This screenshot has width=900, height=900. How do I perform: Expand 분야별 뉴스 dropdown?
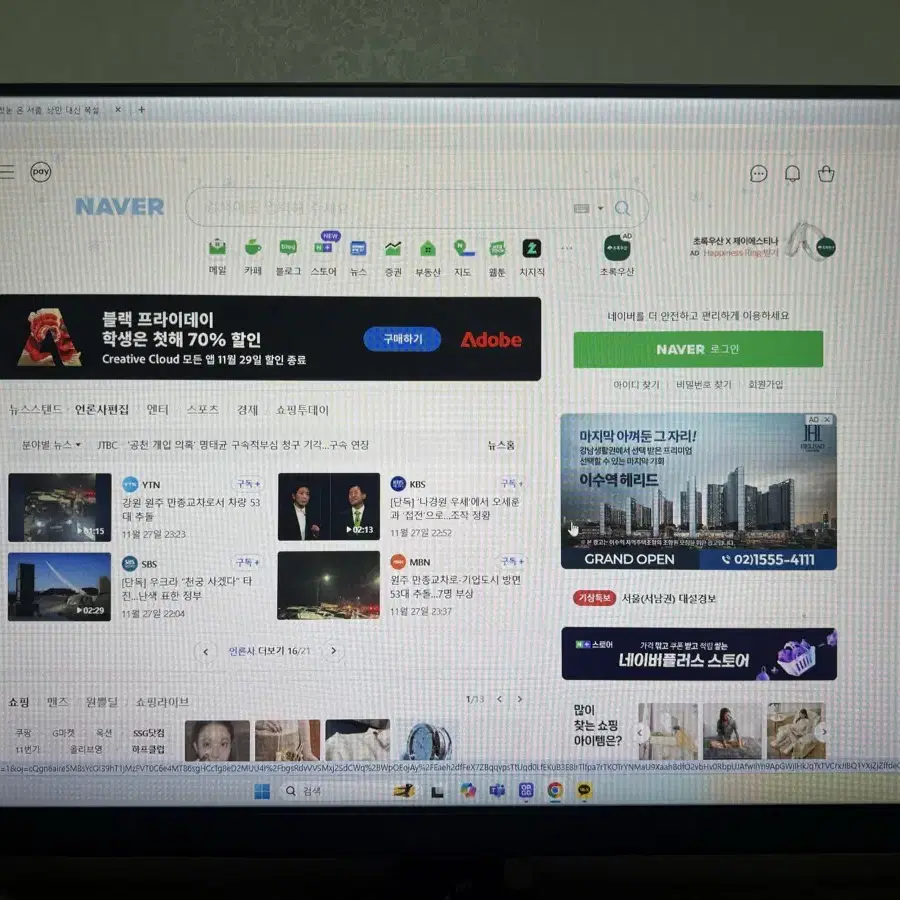point(51,445)
